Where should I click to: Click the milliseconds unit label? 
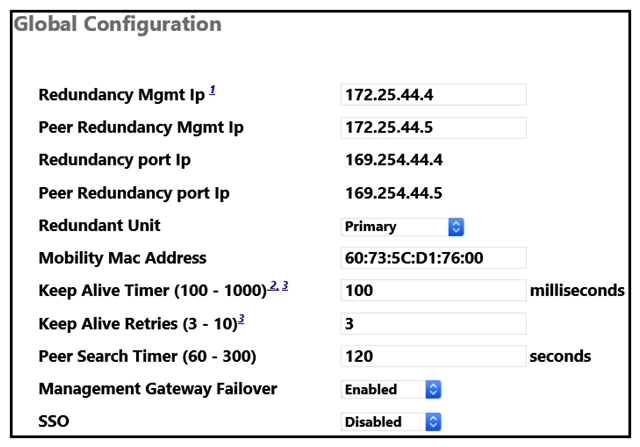[577, 291]
